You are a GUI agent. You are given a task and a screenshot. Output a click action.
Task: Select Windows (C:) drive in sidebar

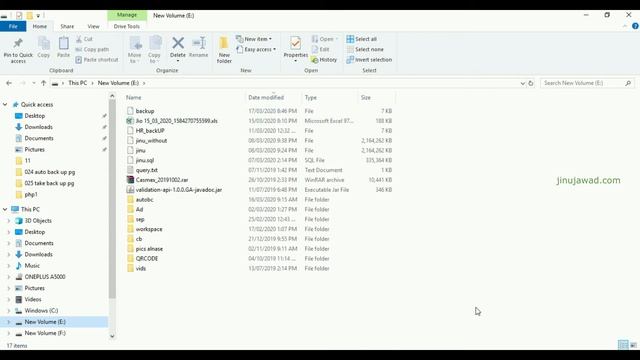click(x=41, y=311)
